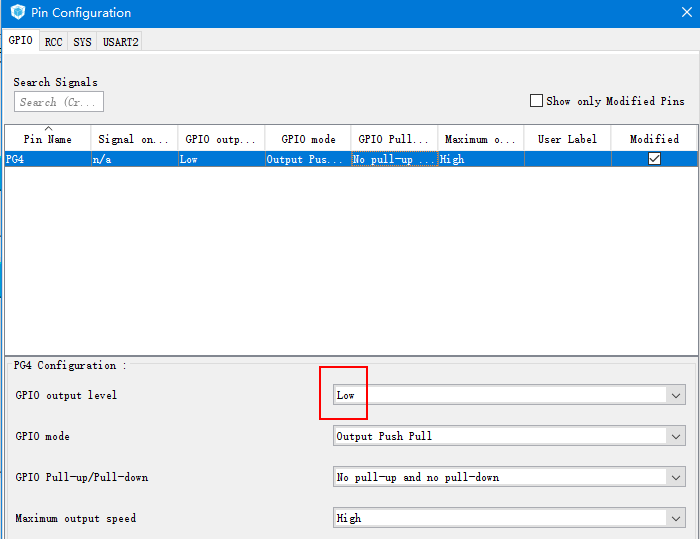The height and width of the screenshot is (539, 700).
Task: Click the GPIO mode column header
Action: pos(308,139)
